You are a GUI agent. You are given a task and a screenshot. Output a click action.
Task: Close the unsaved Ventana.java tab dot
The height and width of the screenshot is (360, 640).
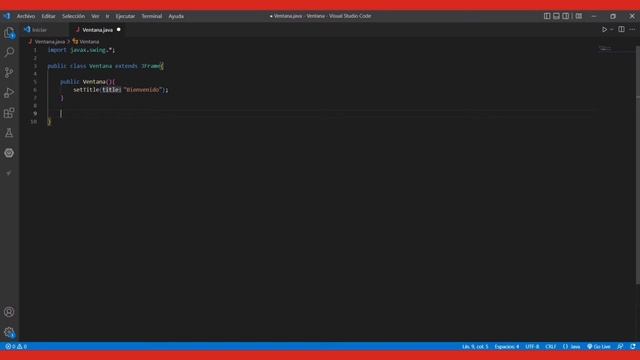[x=119, y=30]
